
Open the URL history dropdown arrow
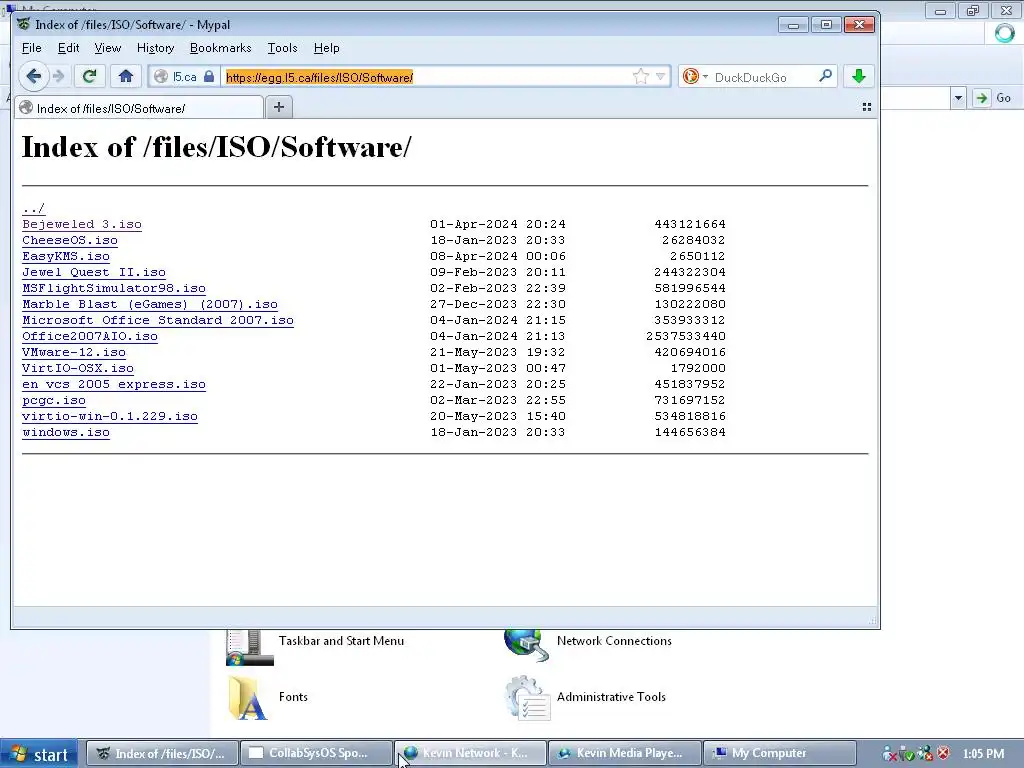(x=660, y=76)
